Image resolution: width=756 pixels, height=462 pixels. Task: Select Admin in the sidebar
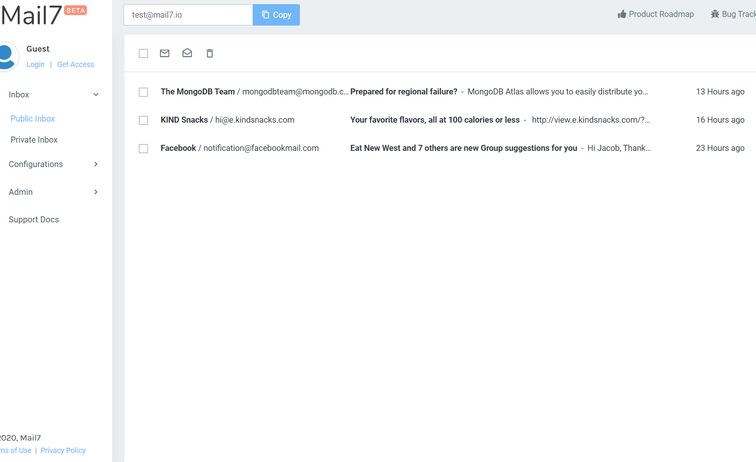(x=21, y=192)
